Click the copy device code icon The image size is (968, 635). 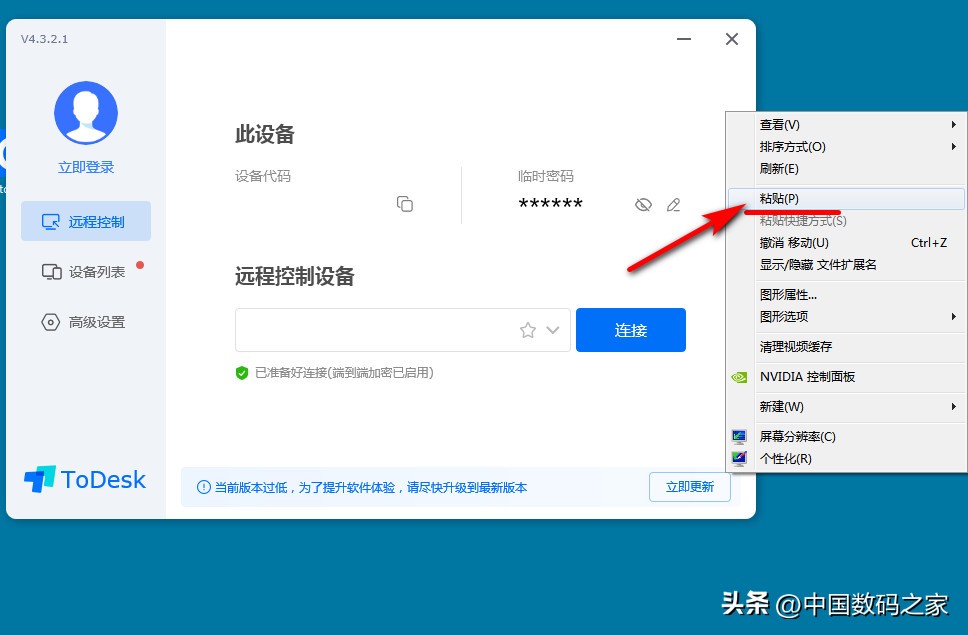tap(405, 203)
